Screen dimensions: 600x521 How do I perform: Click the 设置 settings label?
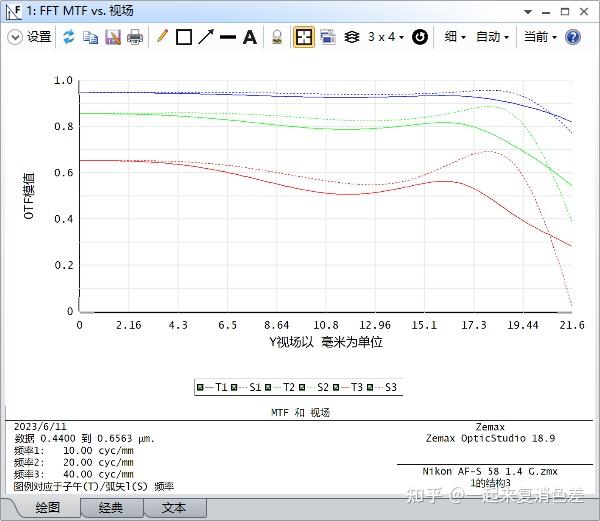pos(39,37)
